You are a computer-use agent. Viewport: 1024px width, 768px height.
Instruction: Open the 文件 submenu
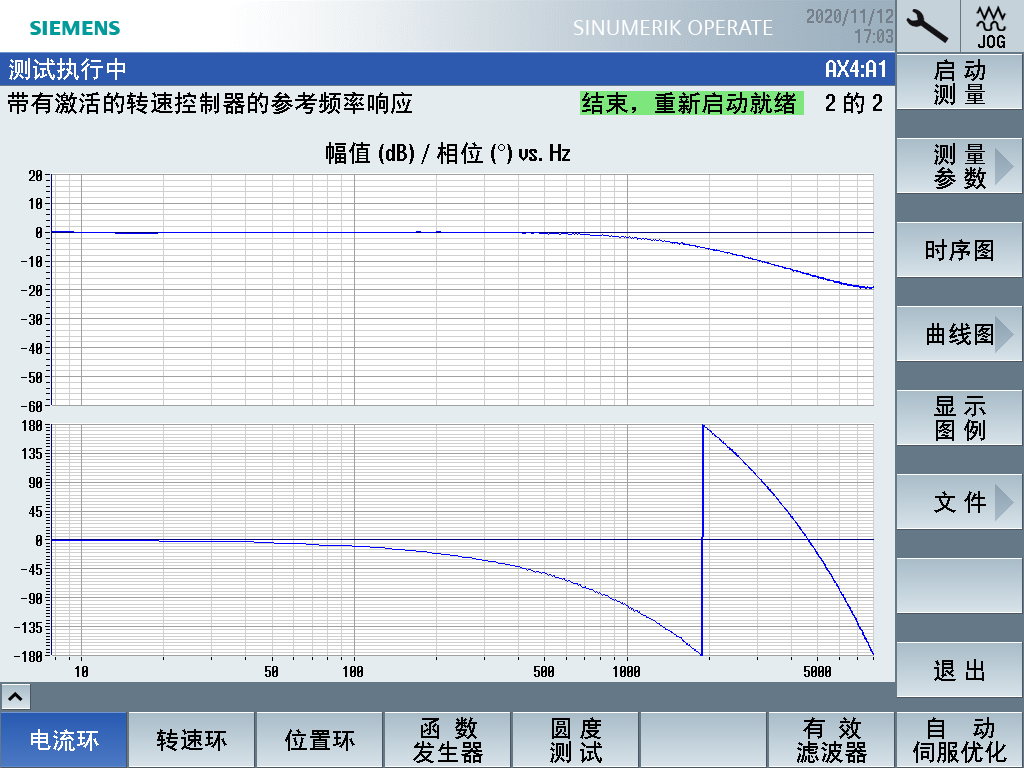point(960,502)
